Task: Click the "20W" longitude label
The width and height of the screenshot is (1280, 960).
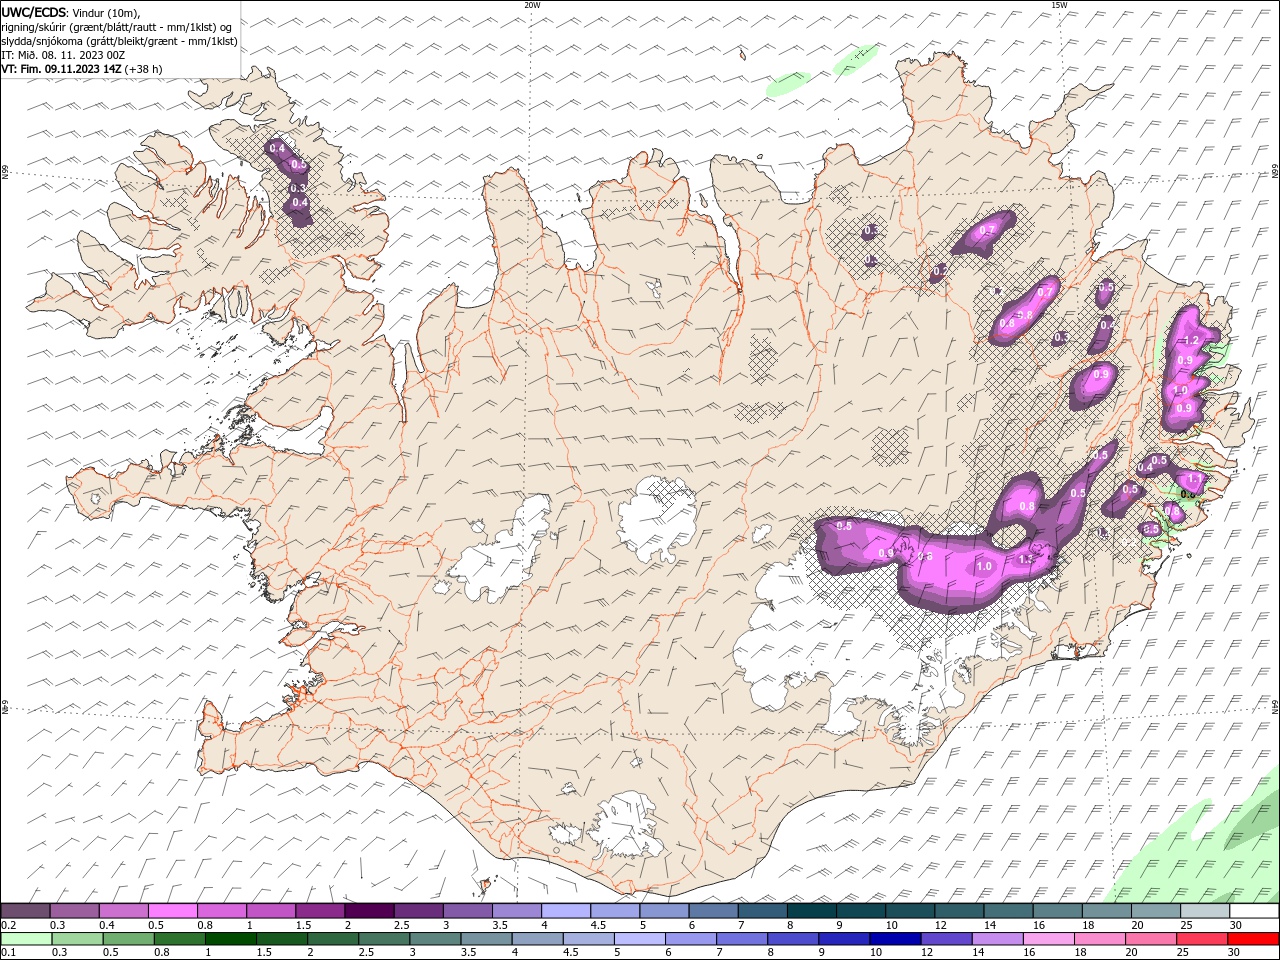Action: coord(532,5)
